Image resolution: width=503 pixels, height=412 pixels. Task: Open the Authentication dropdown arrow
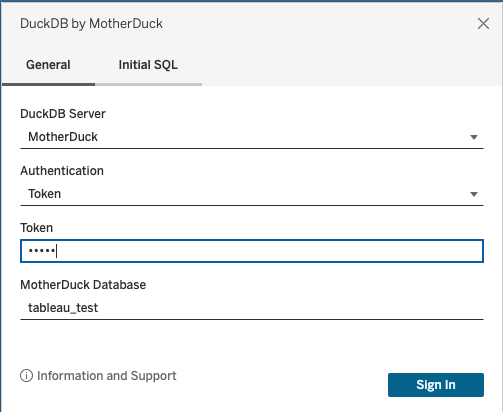[474, 194]
